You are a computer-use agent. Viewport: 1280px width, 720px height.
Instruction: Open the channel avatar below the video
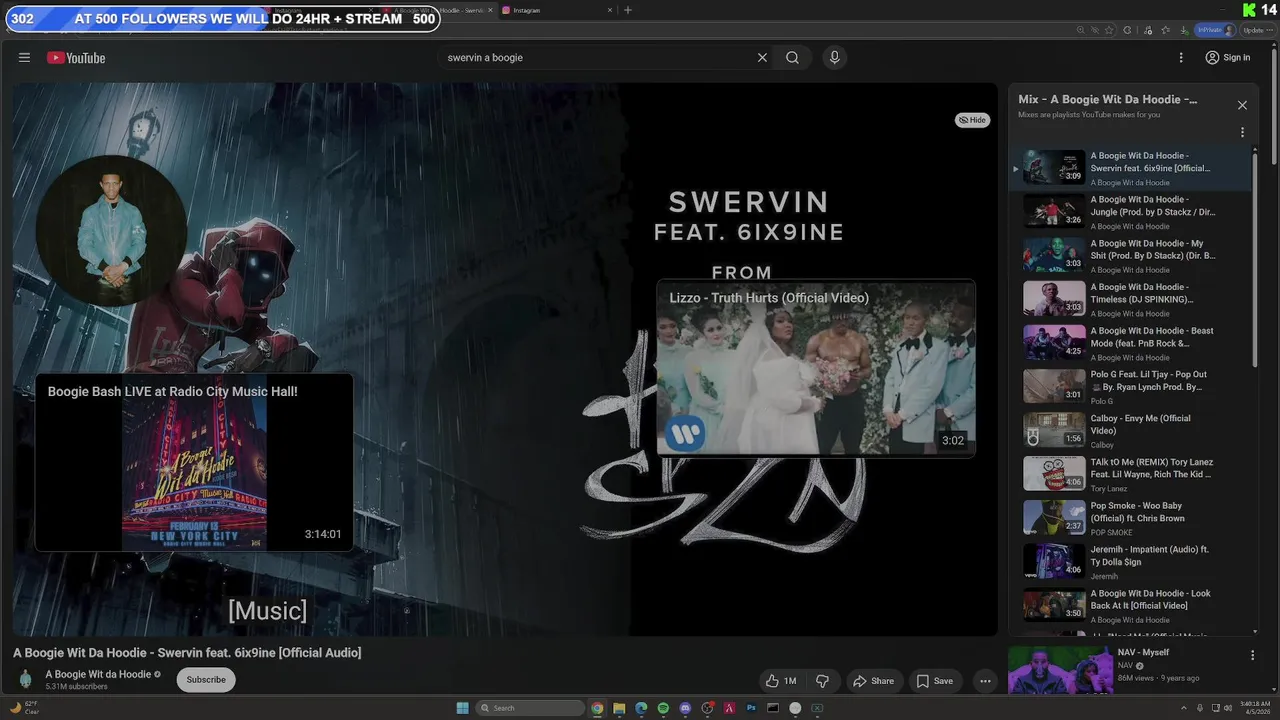pyautogui.click(x=26, y=679)
